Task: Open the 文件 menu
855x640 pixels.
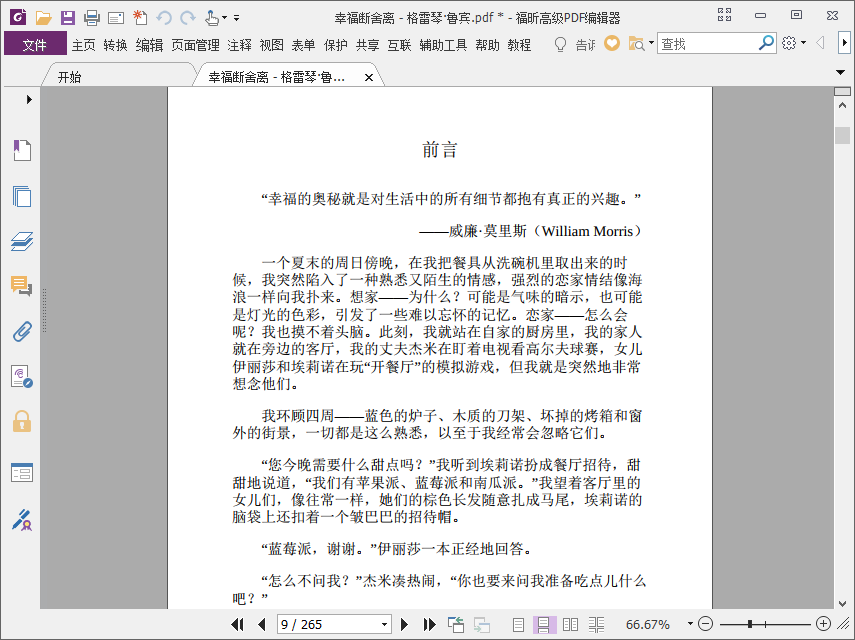Action: click(35, 45)
